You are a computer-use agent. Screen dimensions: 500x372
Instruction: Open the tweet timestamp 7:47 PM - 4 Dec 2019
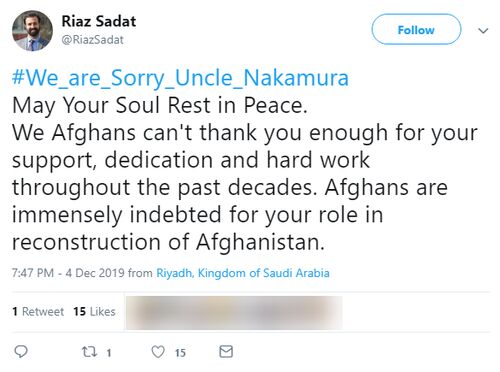click(68, 273)
